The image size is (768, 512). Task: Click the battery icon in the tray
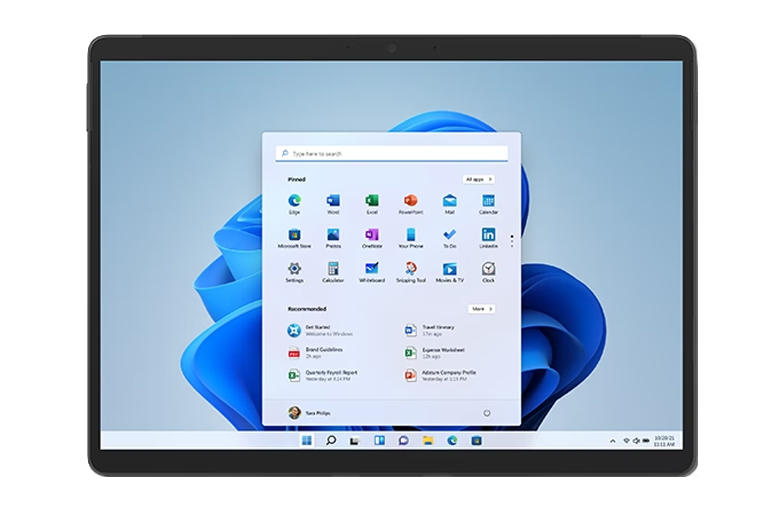coord(646,441)
